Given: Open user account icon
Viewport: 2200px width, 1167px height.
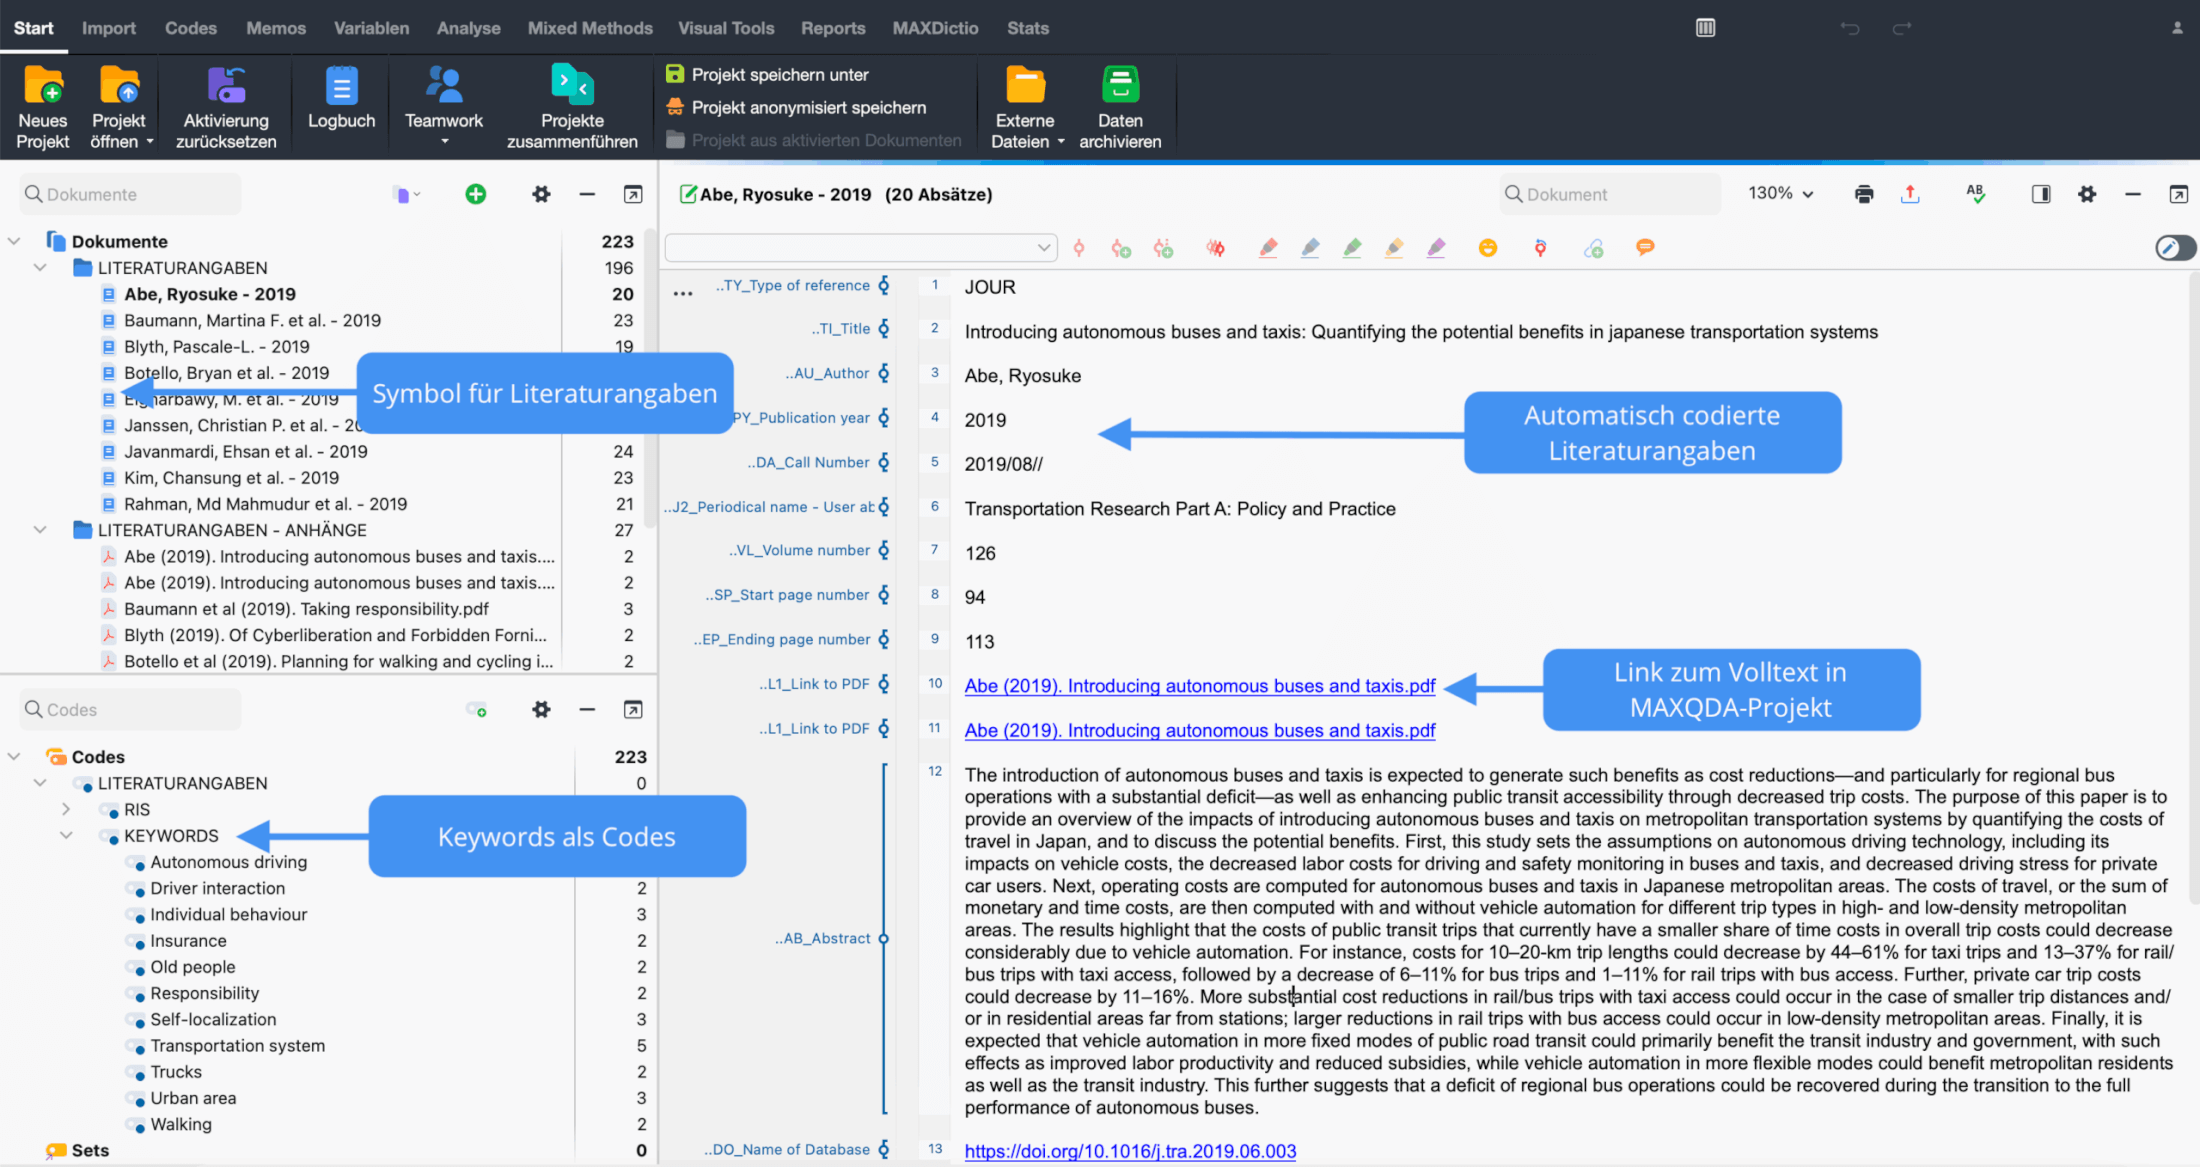Looking at the screenshot, I should [x=2177, y=28].
